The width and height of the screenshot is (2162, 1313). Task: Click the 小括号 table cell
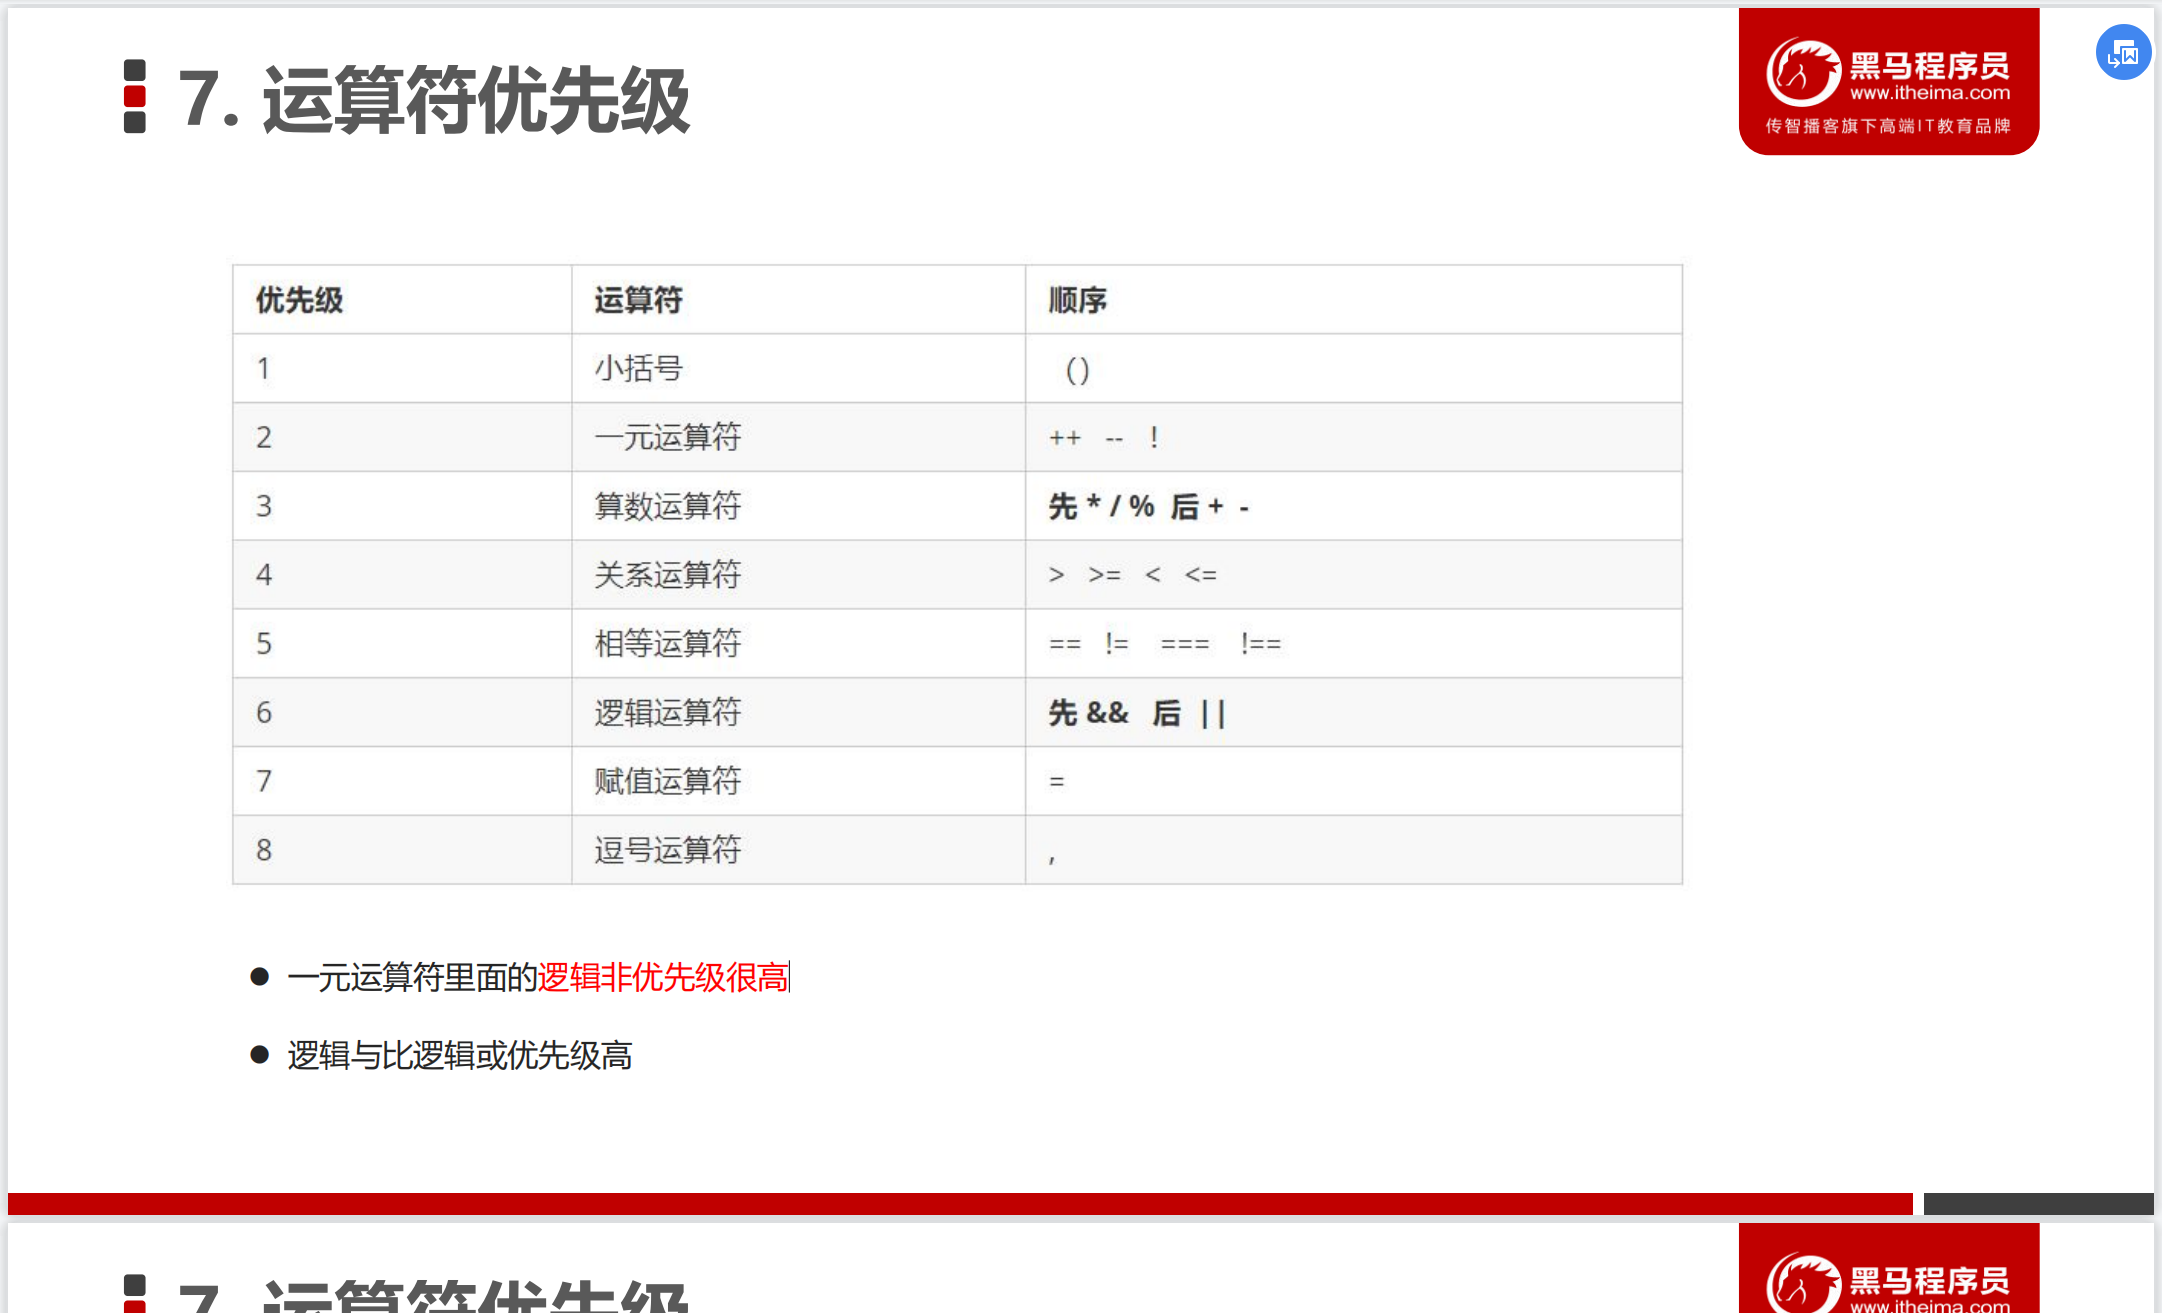pyautogui.click(x=798, y=368)
